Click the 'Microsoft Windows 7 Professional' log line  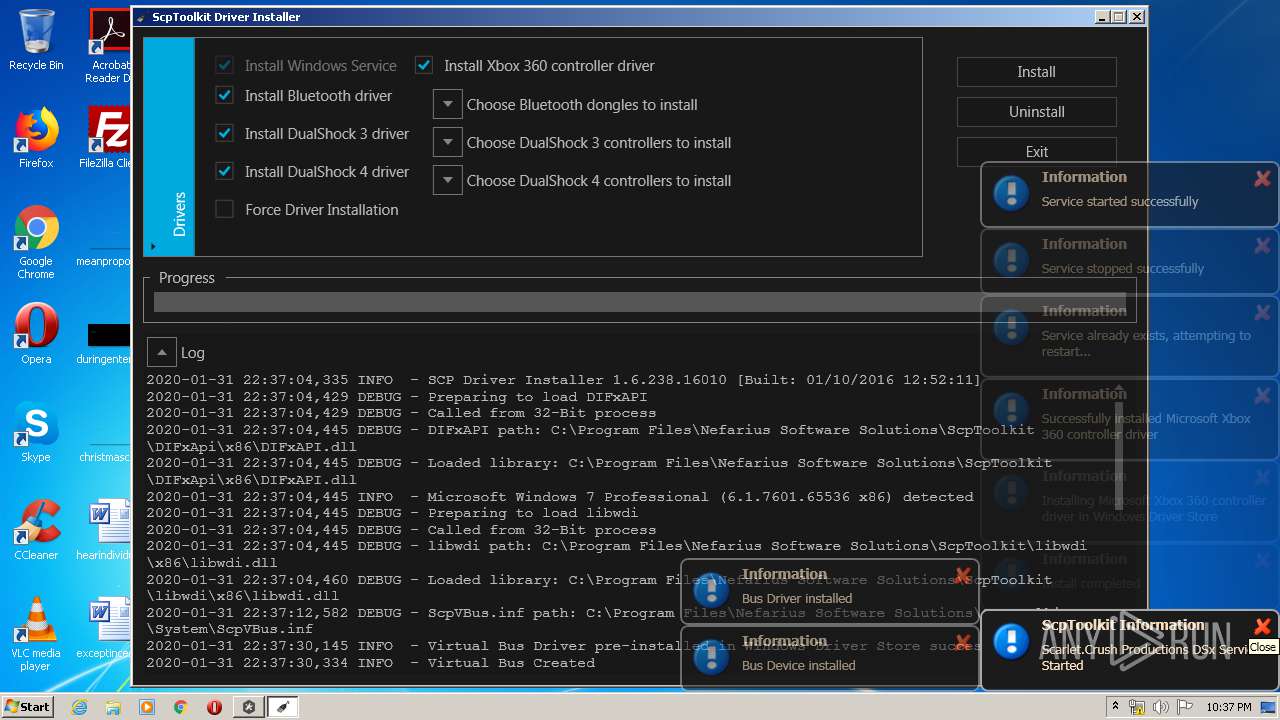coord(560,496)
